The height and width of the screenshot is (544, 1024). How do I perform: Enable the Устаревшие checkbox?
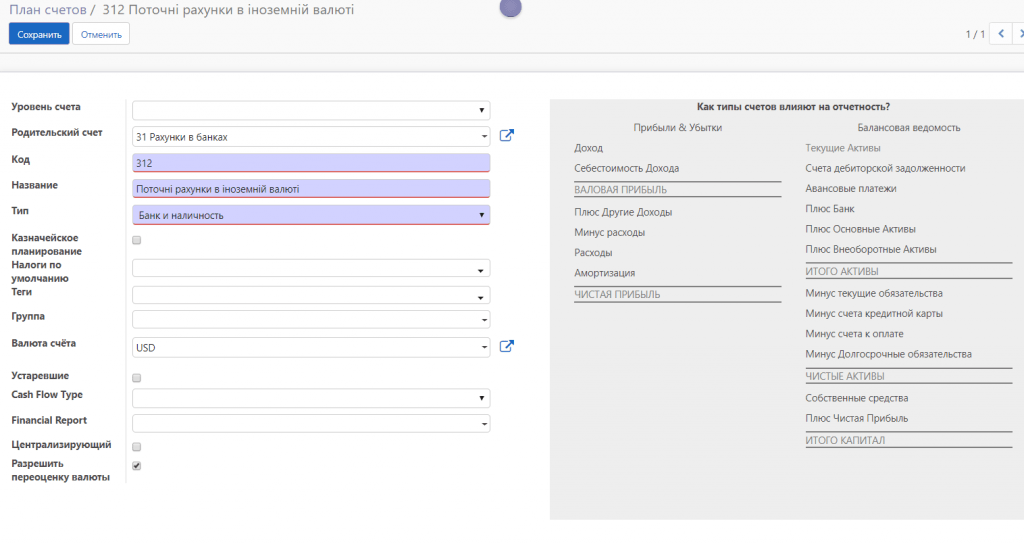(x=136, y=378)
